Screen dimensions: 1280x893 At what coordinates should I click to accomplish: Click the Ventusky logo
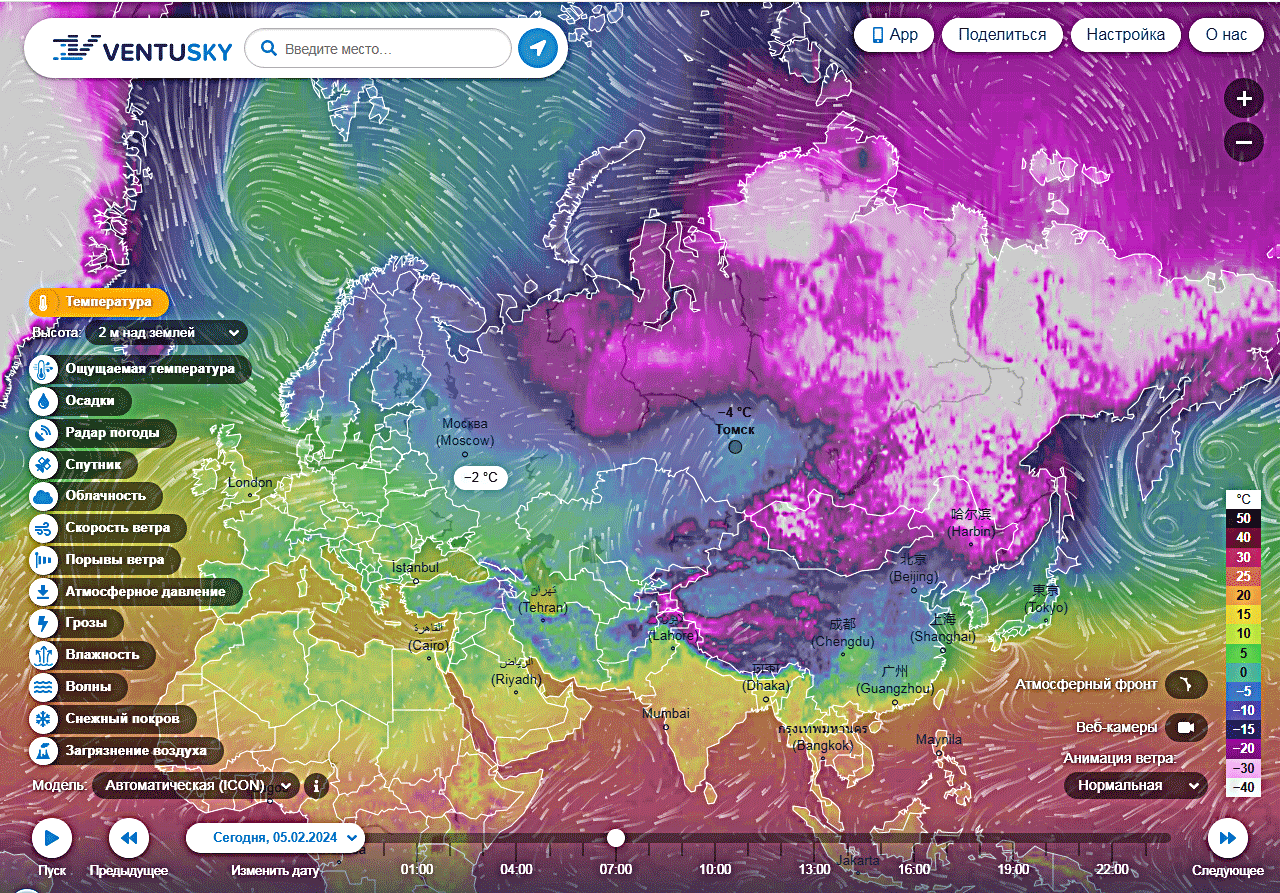click(x=142, y=48)
